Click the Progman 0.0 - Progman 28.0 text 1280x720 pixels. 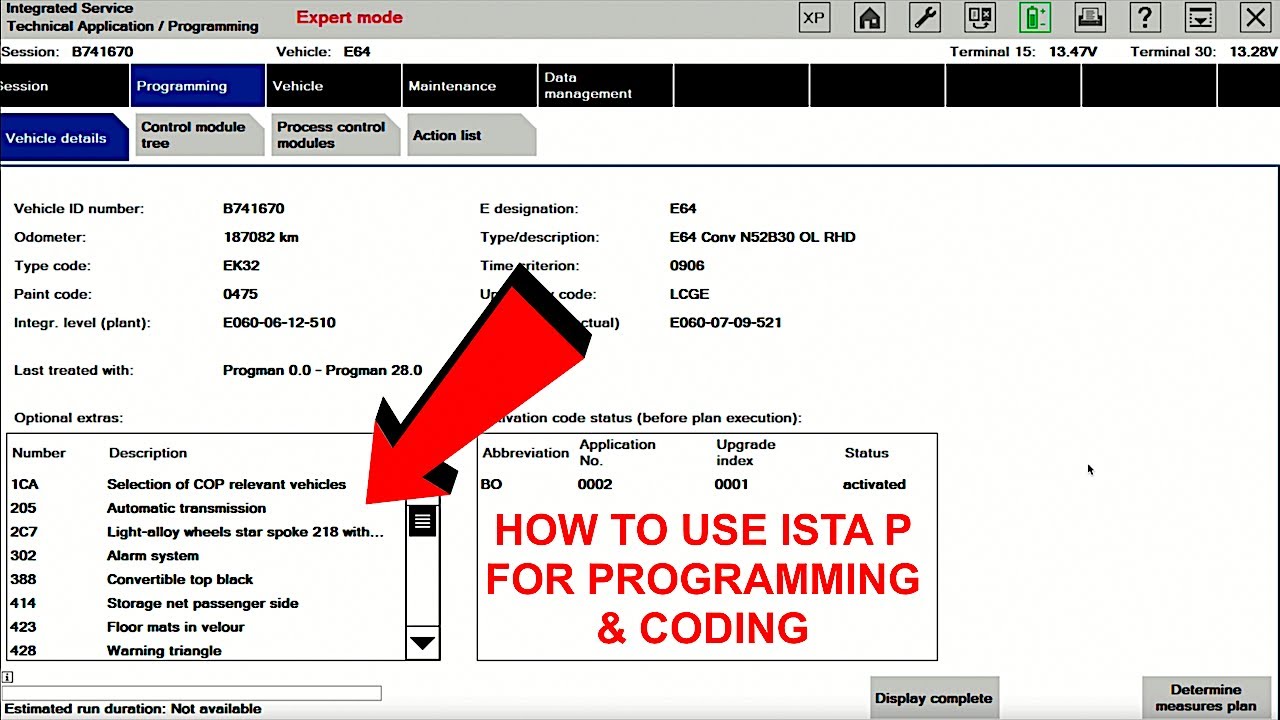[322, 370]
